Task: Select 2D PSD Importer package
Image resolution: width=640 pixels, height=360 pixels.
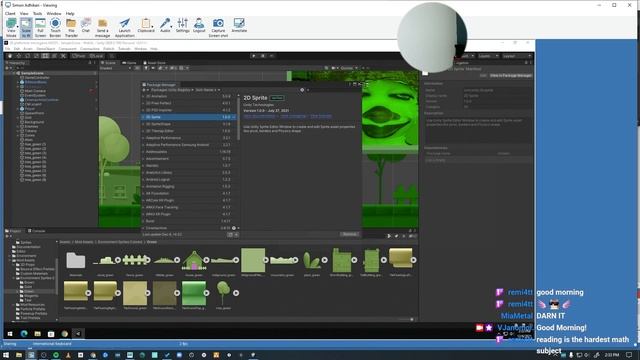Action: click(189, 110)
